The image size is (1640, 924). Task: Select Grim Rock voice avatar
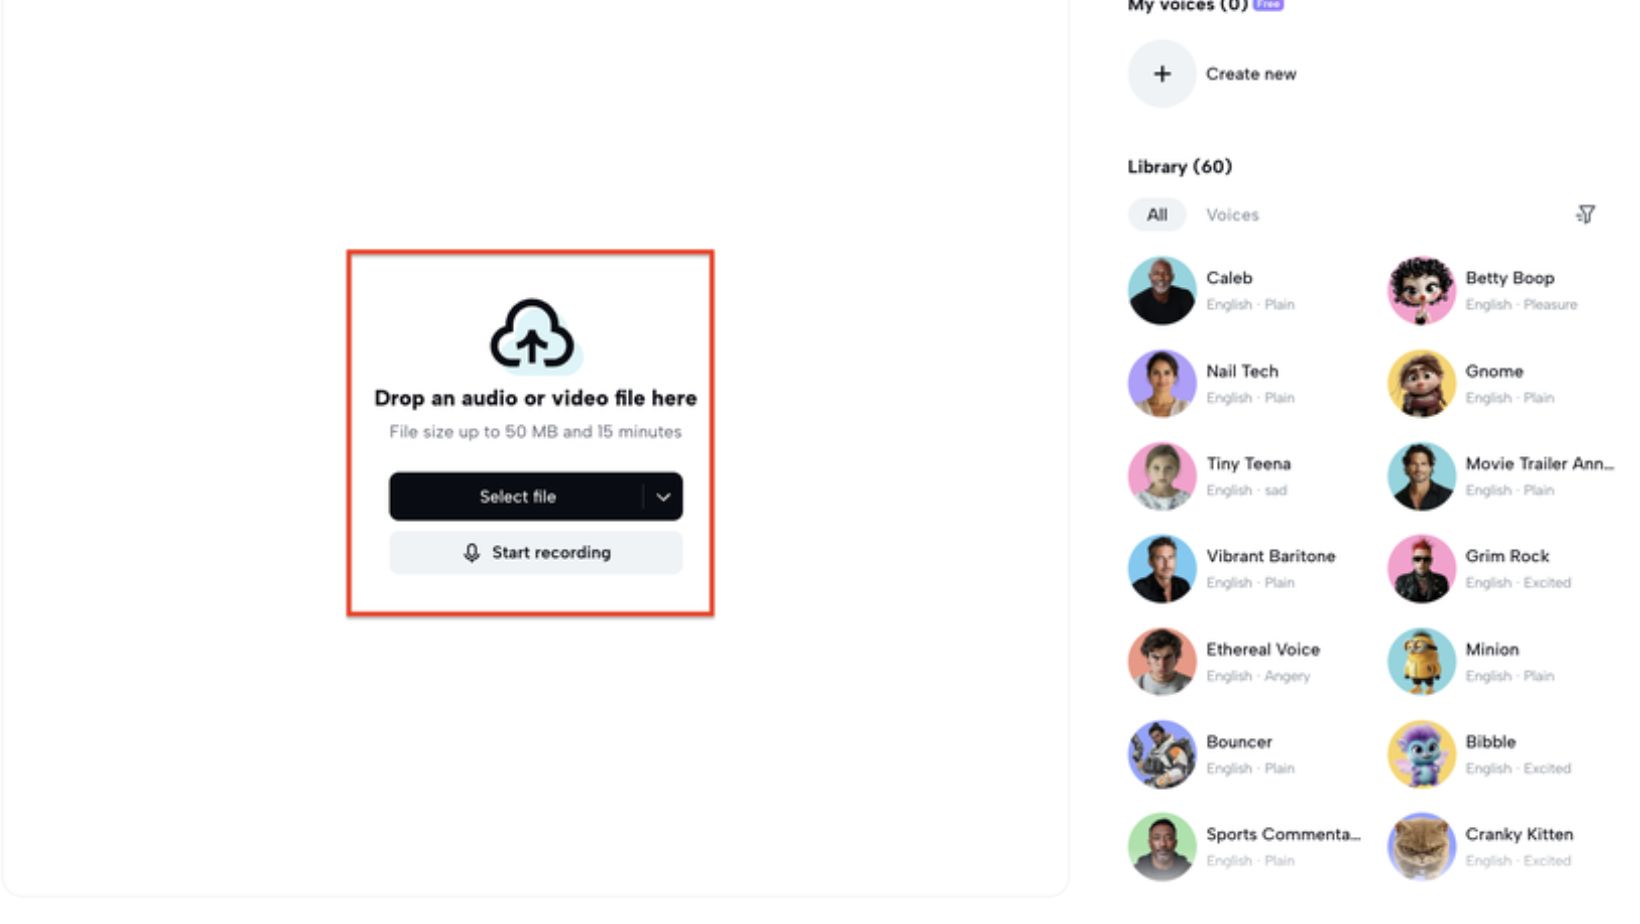tap(1421, 569)
